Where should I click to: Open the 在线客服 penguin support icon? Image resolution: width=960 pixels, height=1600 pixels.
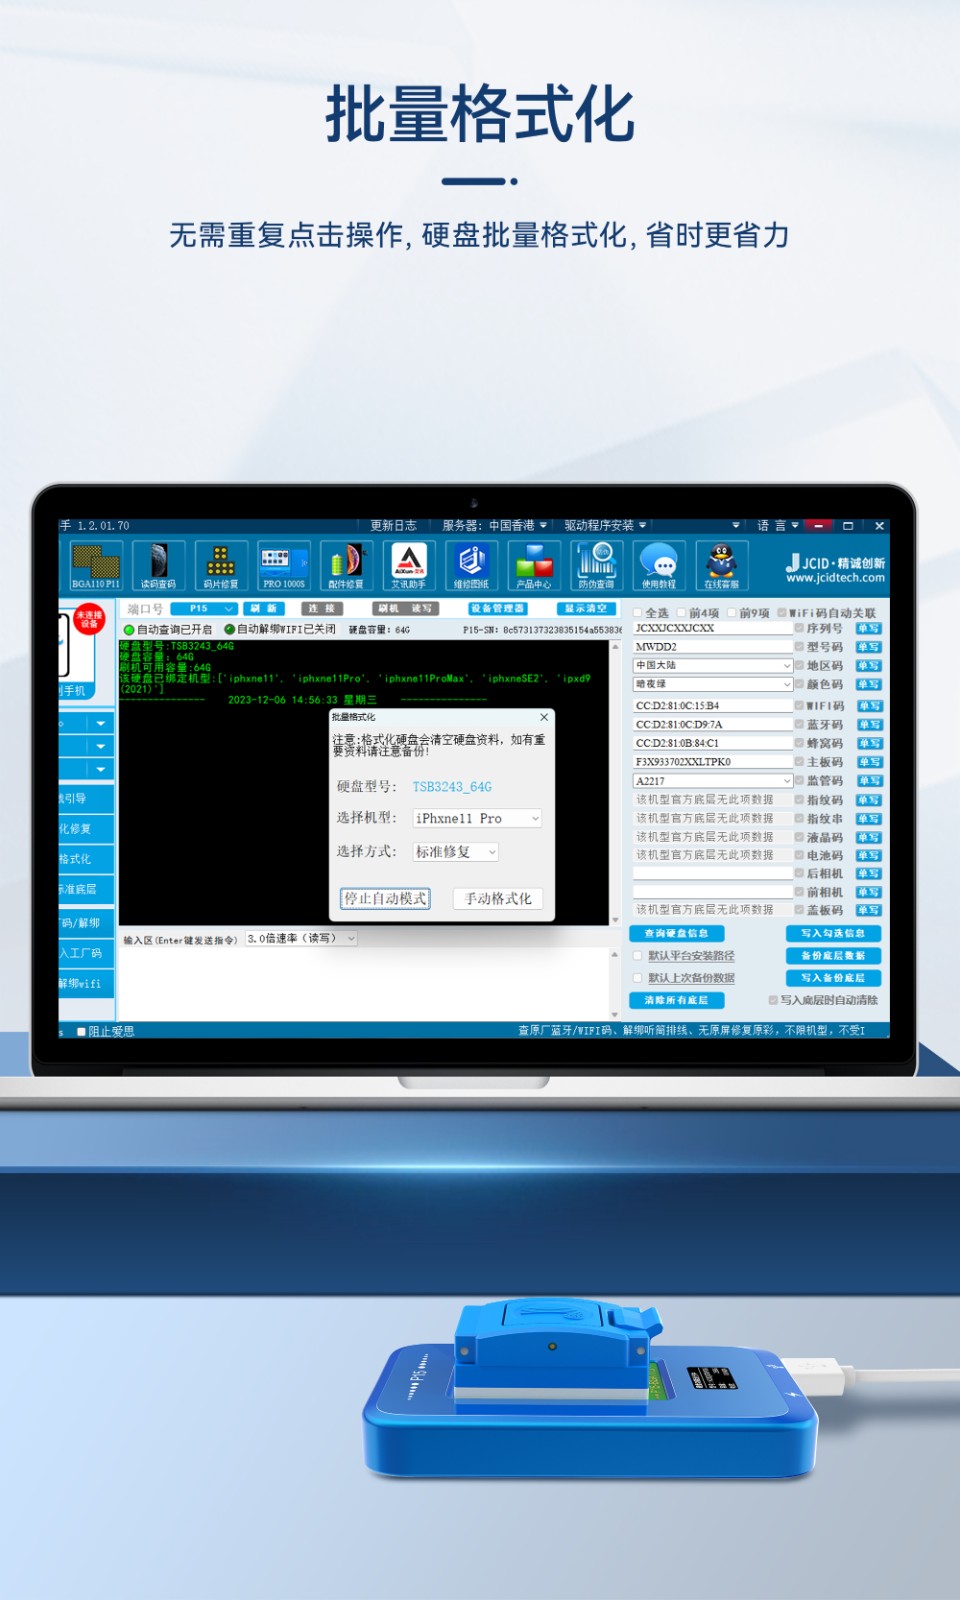pos(721,565)
